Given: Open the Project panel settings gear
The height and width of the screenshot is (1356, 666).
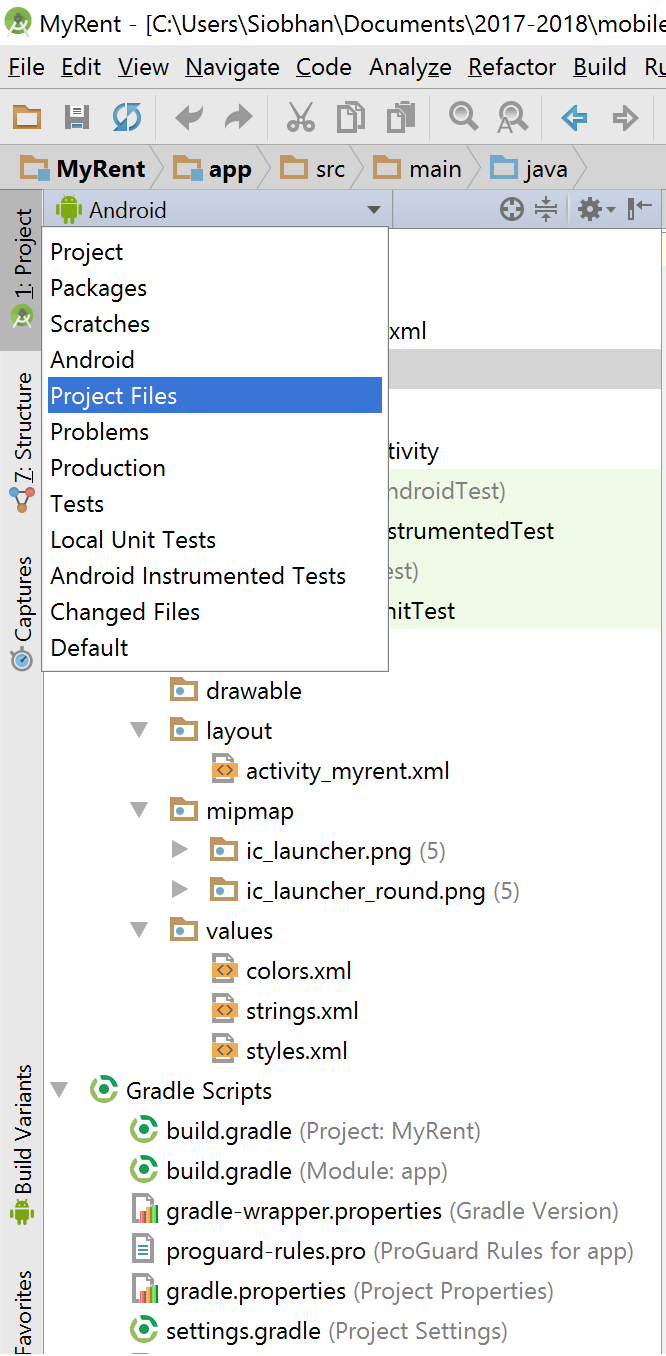Looking at the screenshot, I should 589,209.
